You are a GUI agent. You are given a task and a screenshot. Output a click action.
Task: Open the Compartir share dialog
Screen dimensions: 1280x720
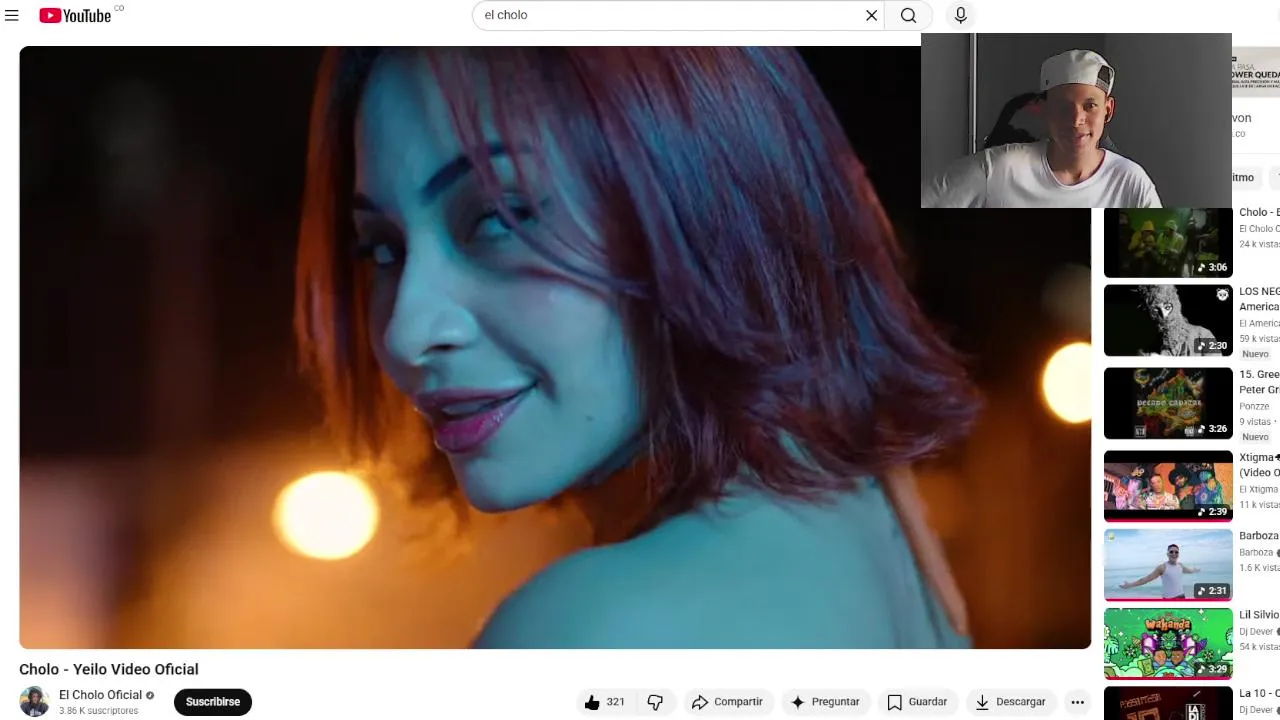tap(727, 702)
